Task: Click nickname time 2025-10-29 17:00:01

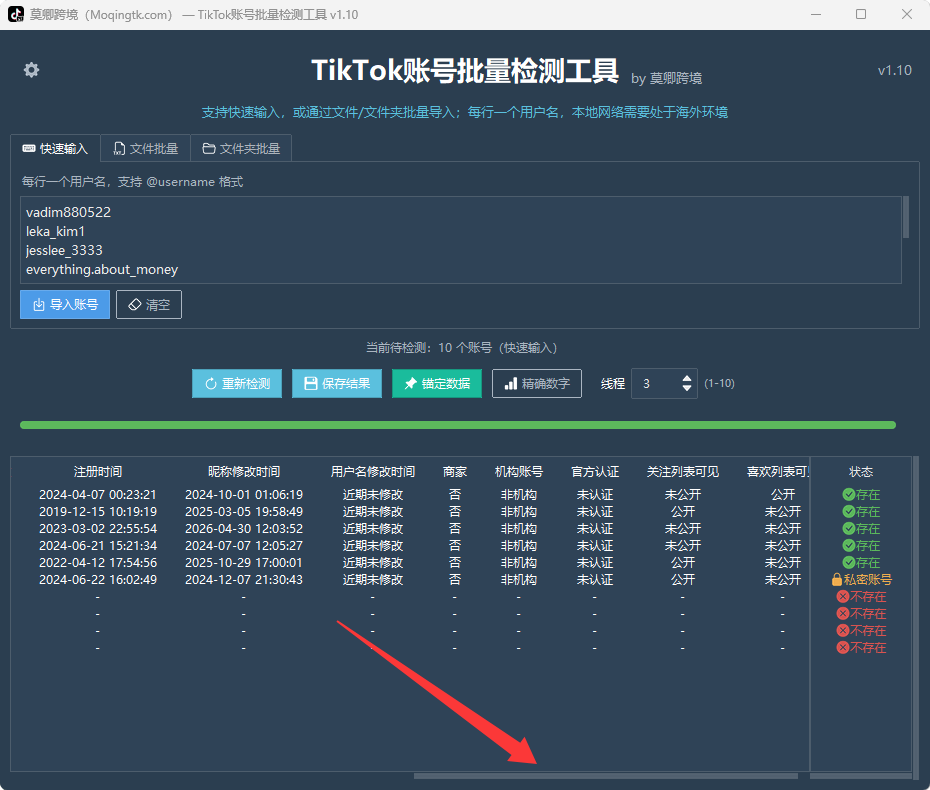Action: coord(244,563)
